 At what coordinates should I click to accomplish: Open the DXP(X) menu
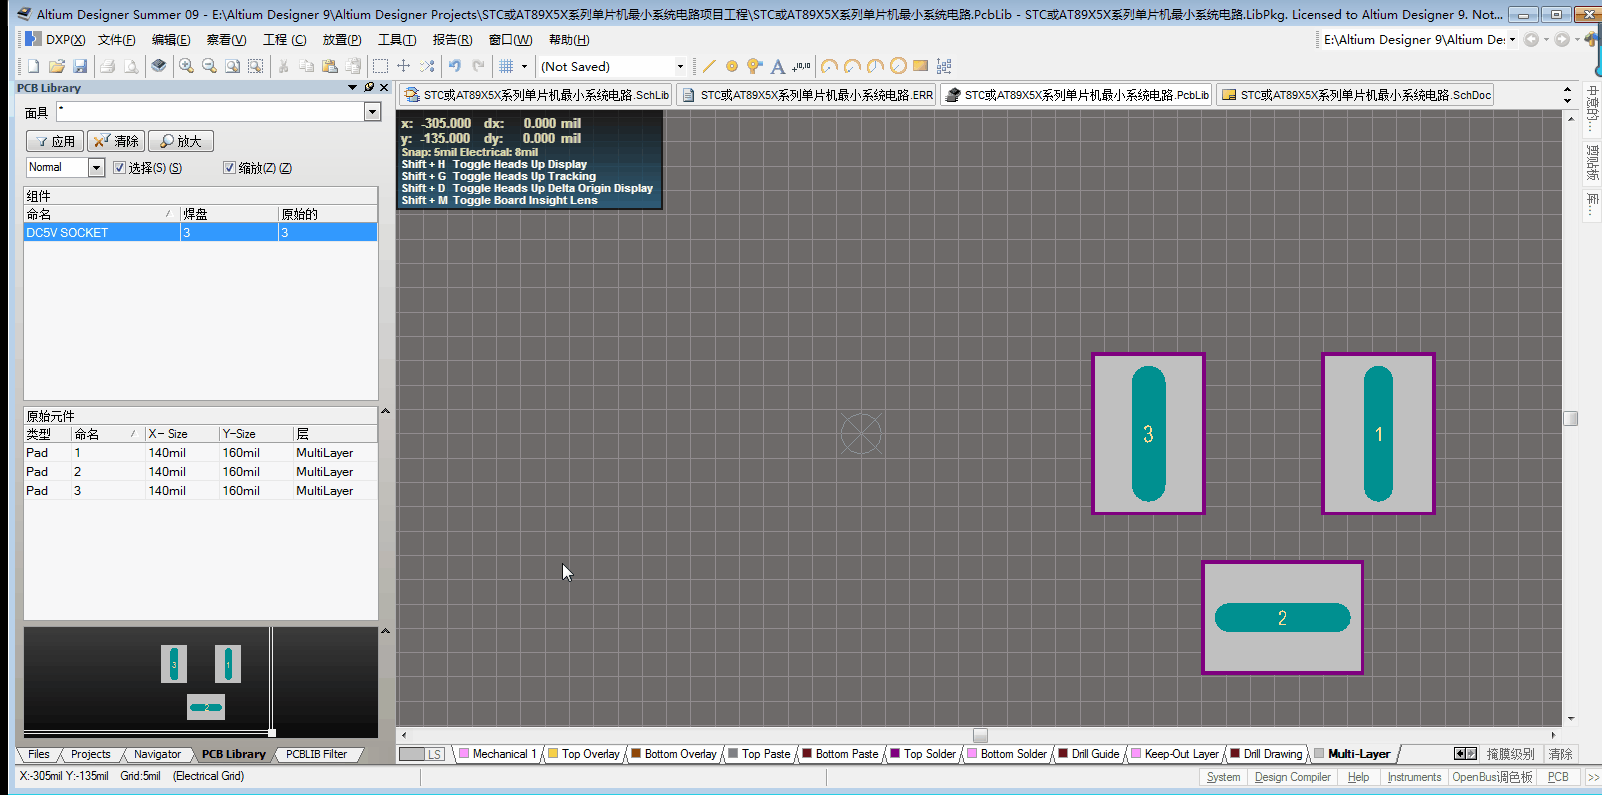point(56,40)
